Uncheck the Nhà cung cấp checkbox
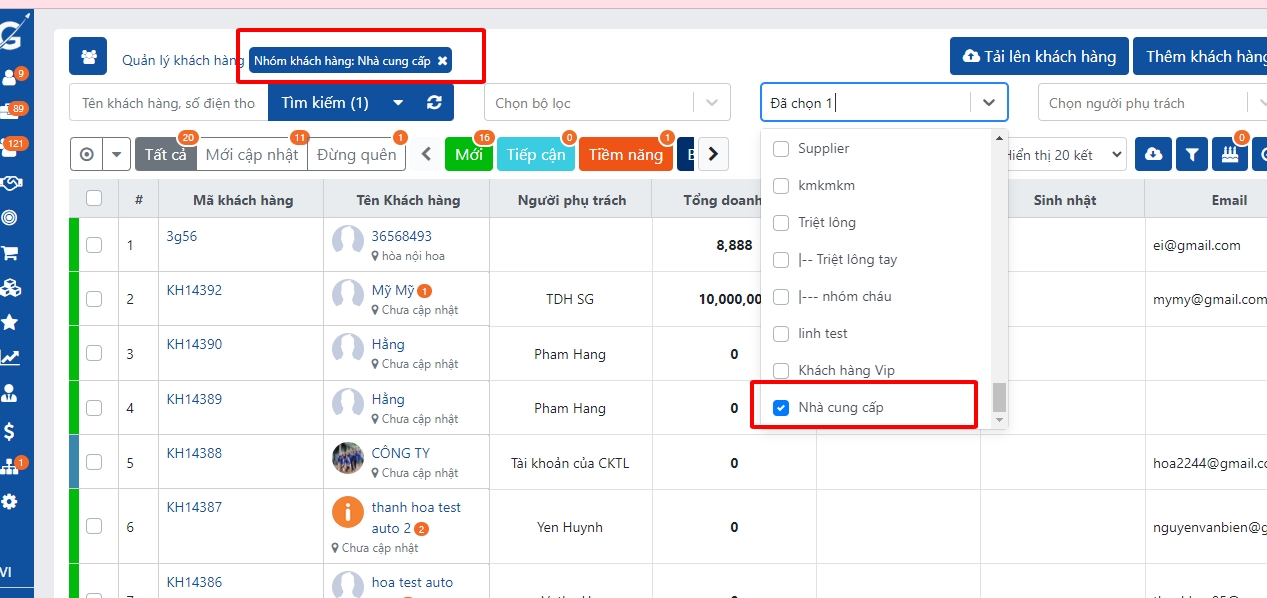1267x598 pixels. pyautogui.click(x=782, y=407)
